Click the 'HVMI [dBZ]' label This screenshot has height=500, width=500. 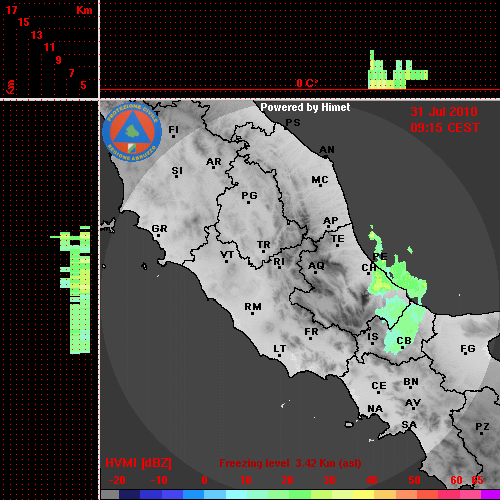(x=138, y=463)
